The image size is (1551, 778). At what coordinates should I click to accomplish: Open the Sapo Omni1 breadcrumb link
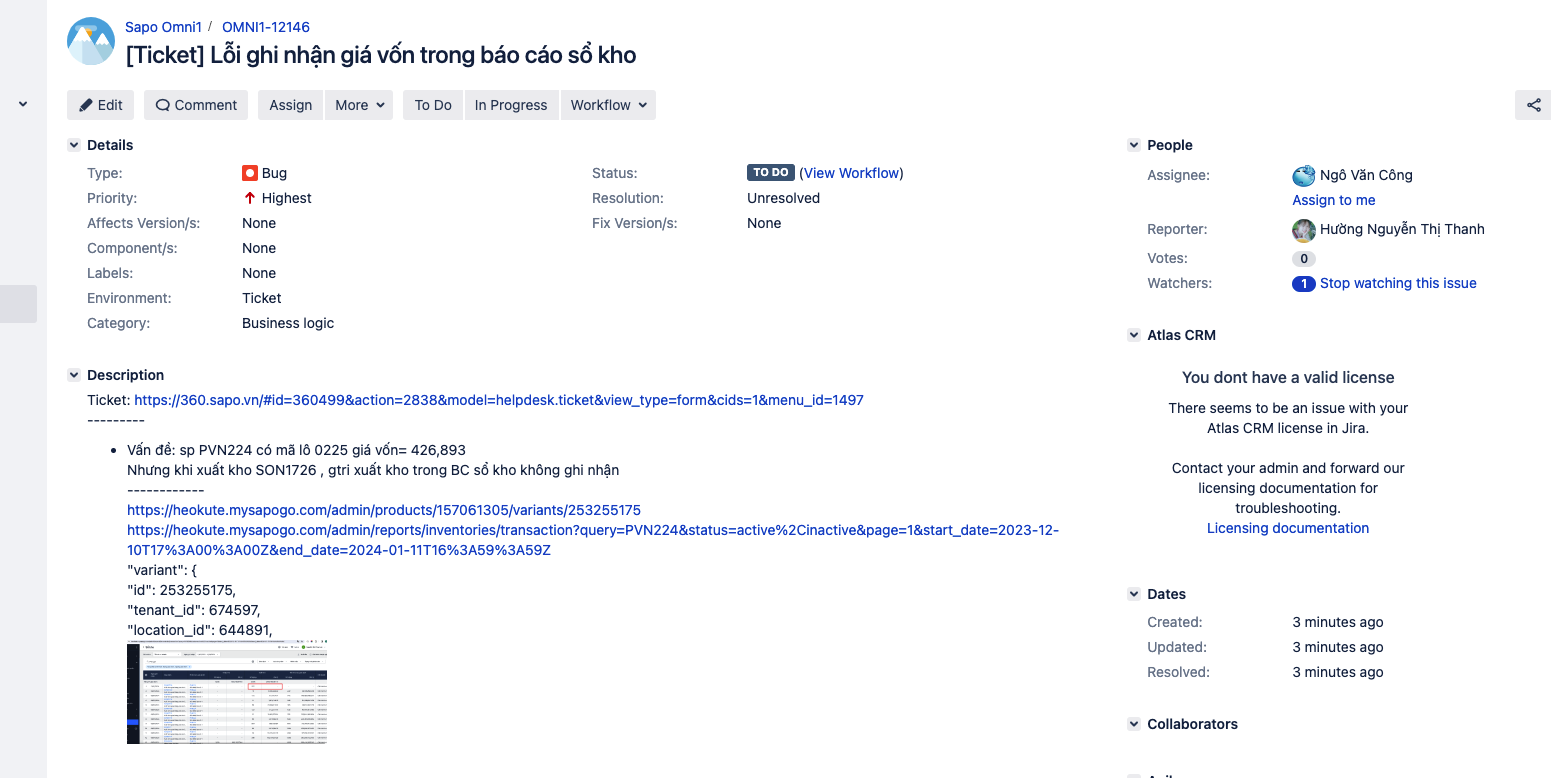162,27
